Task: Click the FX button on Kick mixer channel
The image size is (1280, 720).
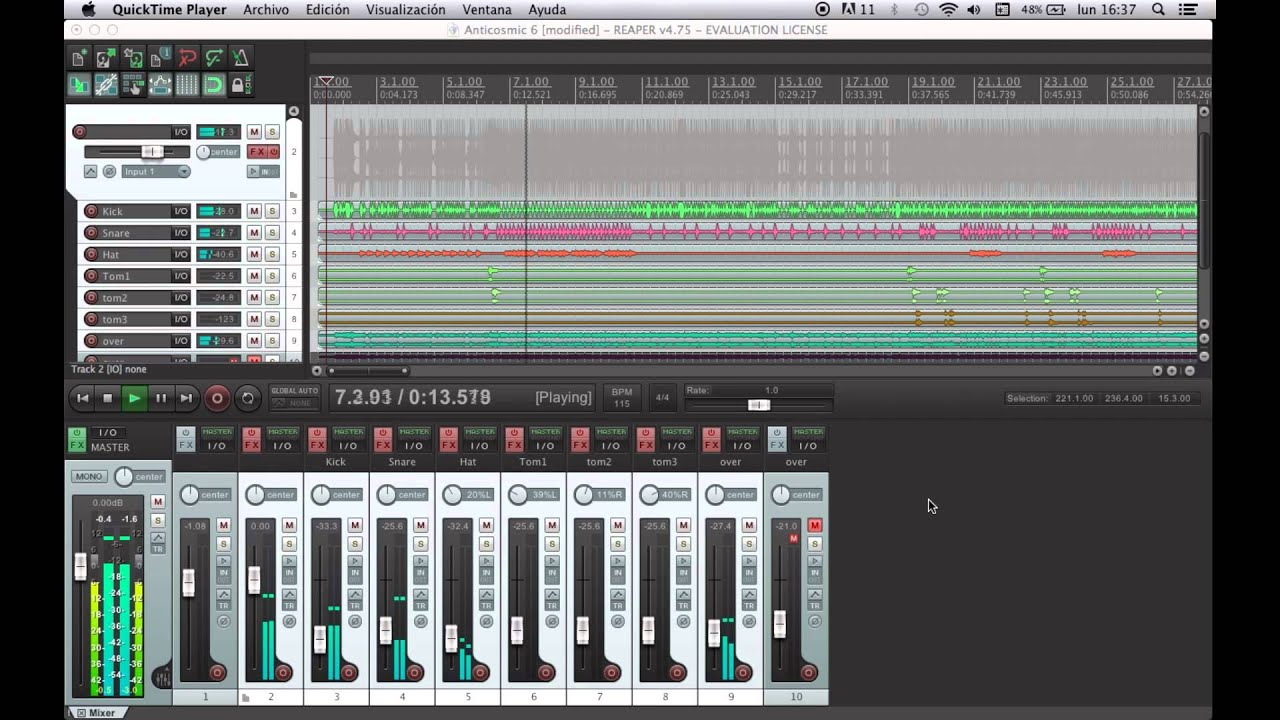Action: 317,445
